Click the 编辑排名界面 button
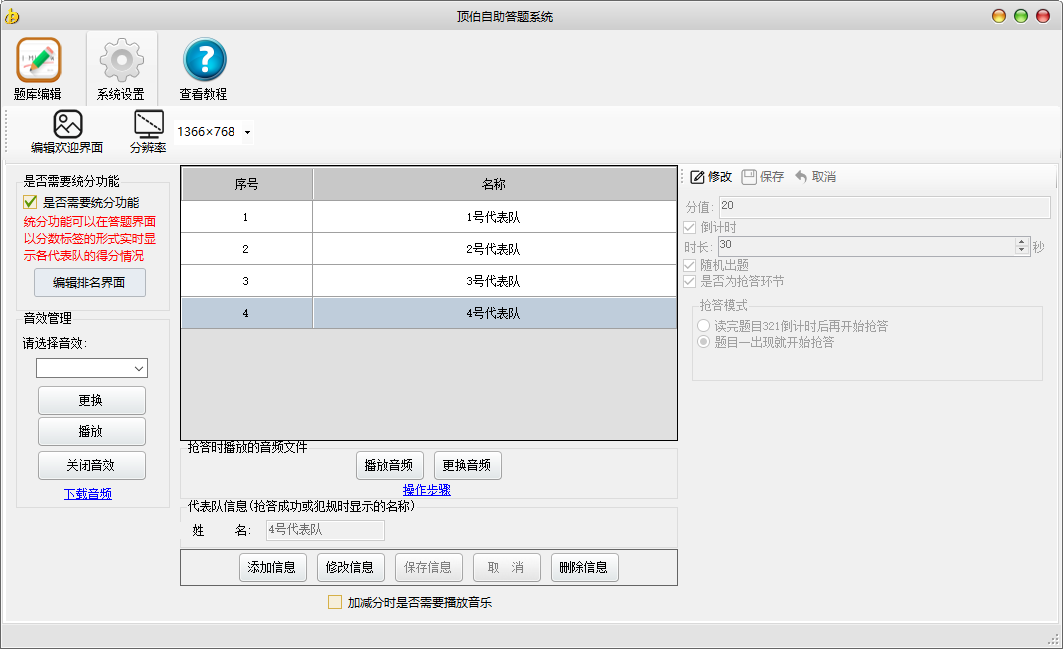This screenshot has width=1063, height=649. pos(90,283)
